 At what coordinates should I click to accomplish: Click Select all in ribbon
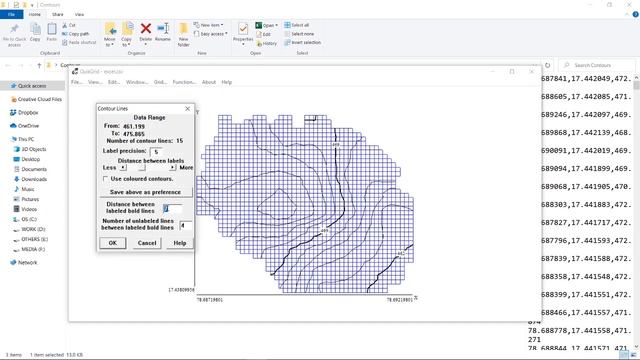(296, 25)
